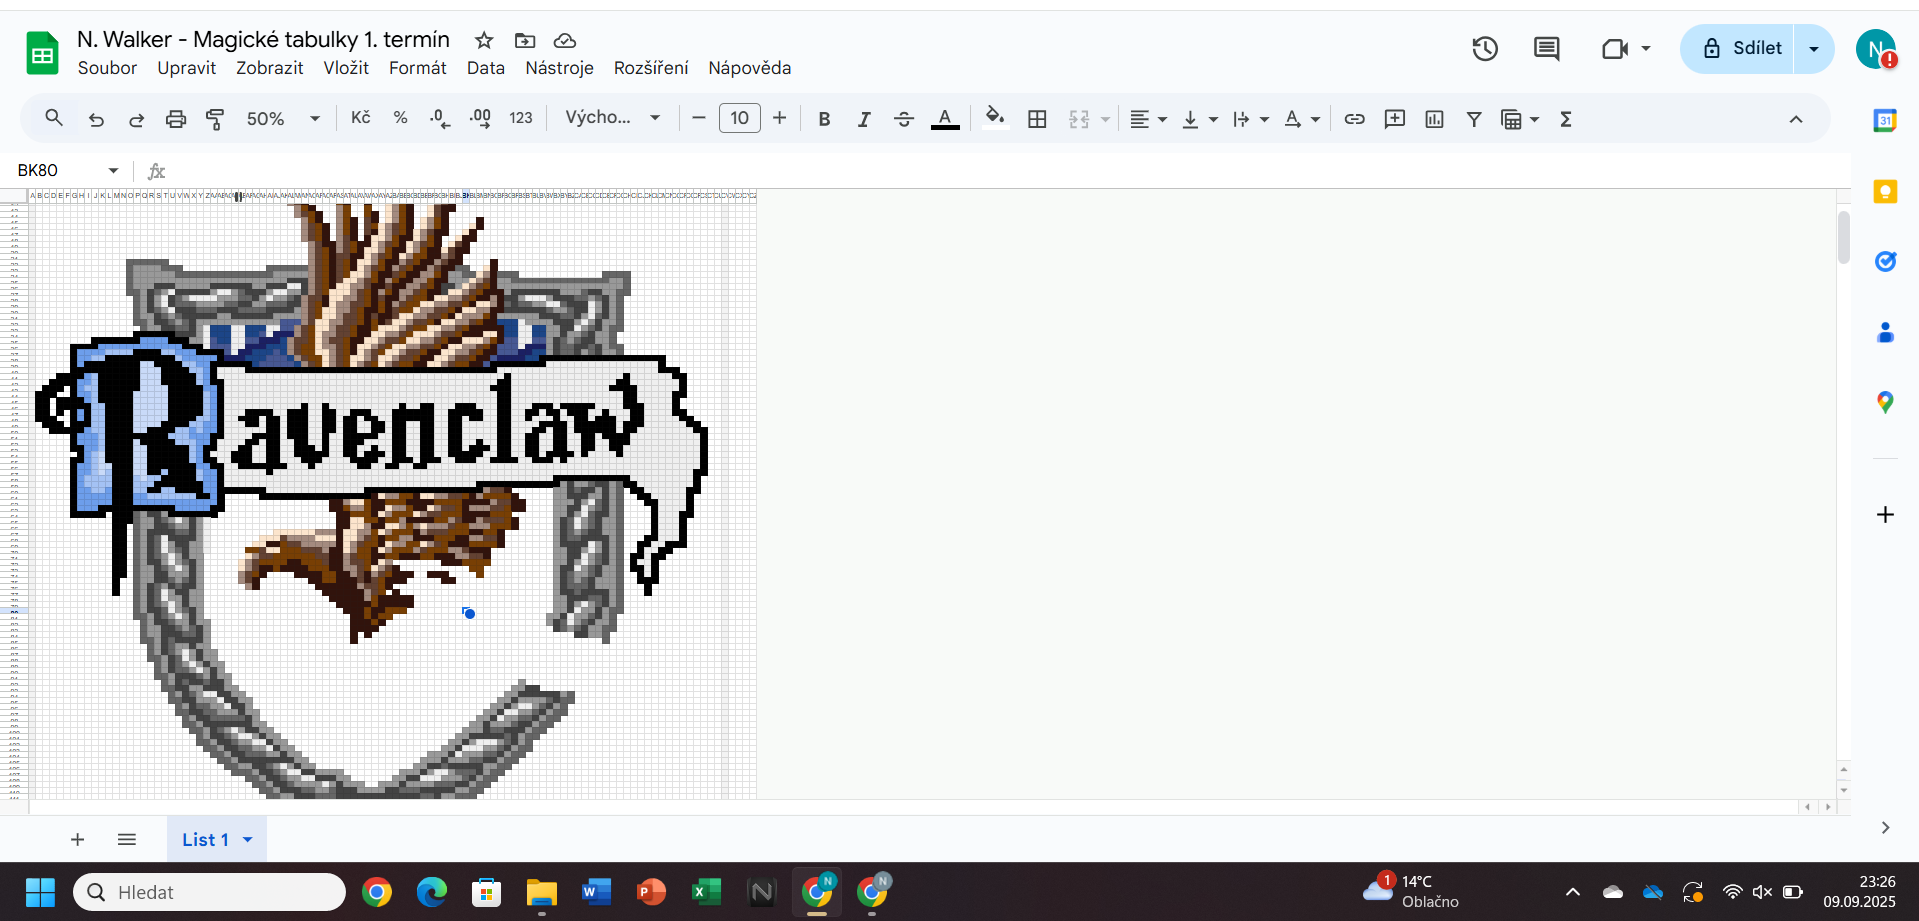Hide the menus with the collapse arrow
The height and width of the screenshot is (921, 1919).
pos(1796,119)
